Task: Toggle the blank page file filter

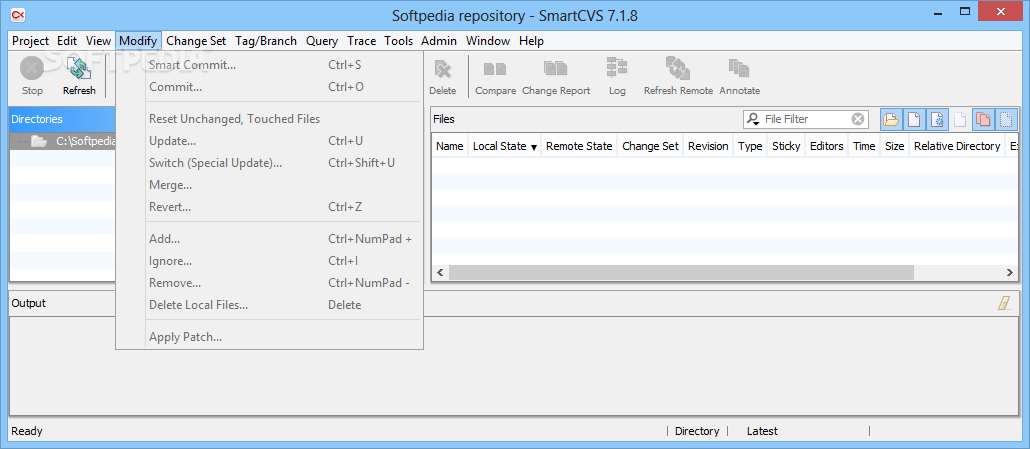Action: [914, 119]
